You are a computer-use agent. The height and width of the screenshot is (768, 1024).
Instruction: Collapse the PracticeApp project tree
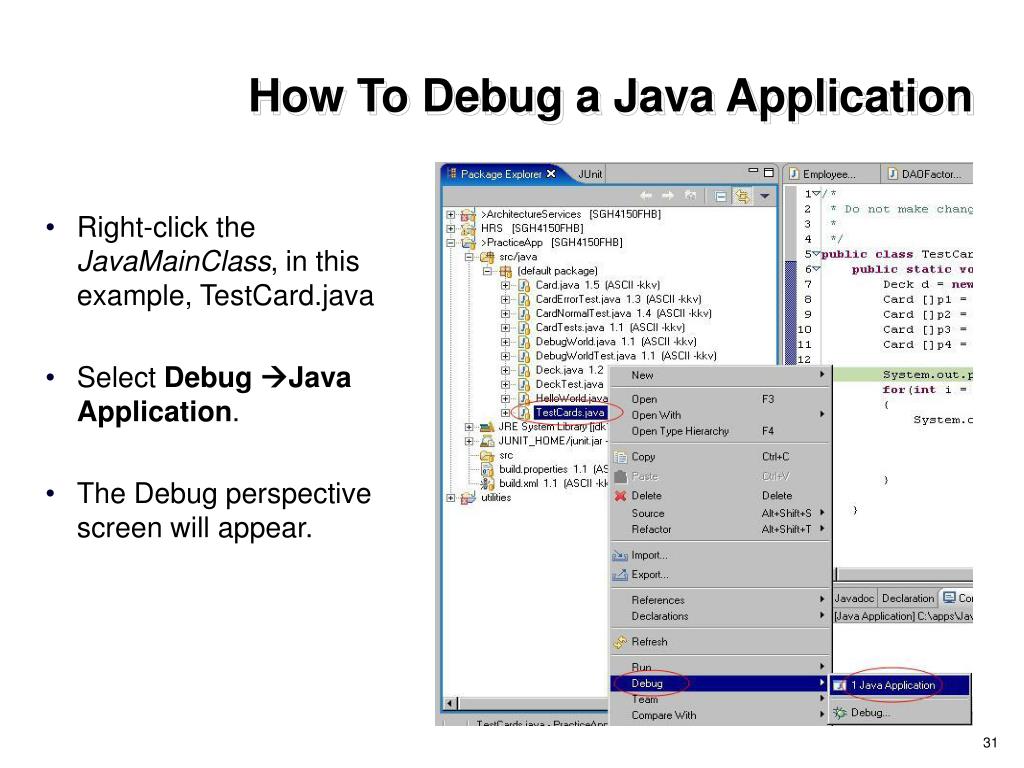[451, 242]
